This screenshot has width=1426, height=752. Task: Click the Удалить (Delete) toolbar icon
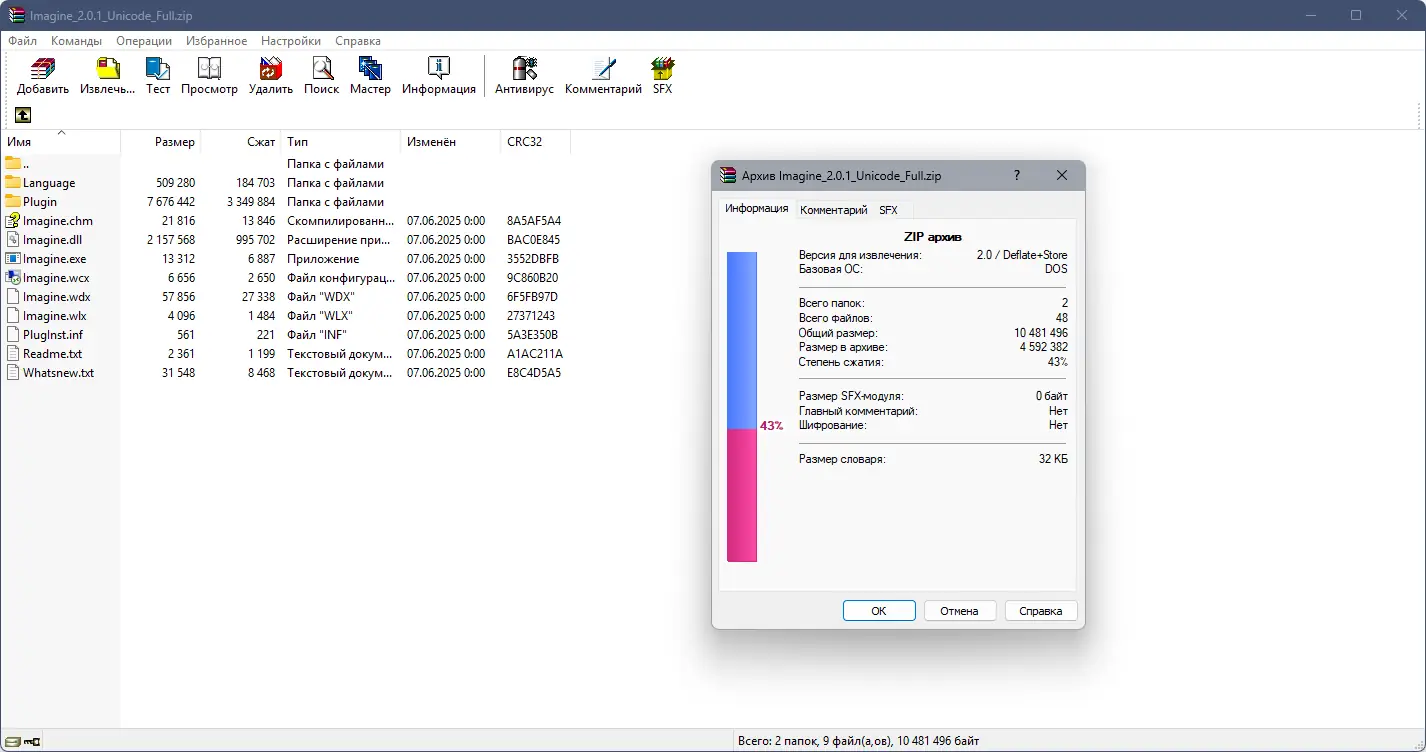[271, 68]
